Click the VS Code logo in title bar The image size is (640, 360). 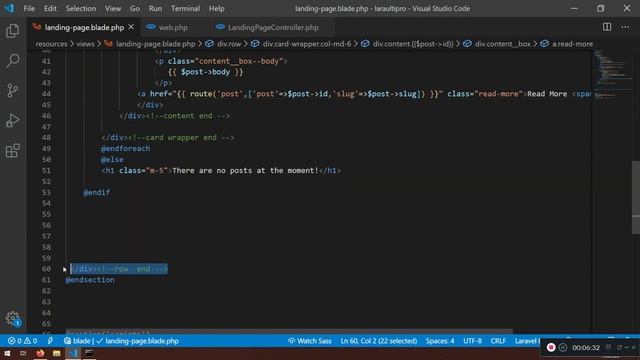[x=9, y=8]
